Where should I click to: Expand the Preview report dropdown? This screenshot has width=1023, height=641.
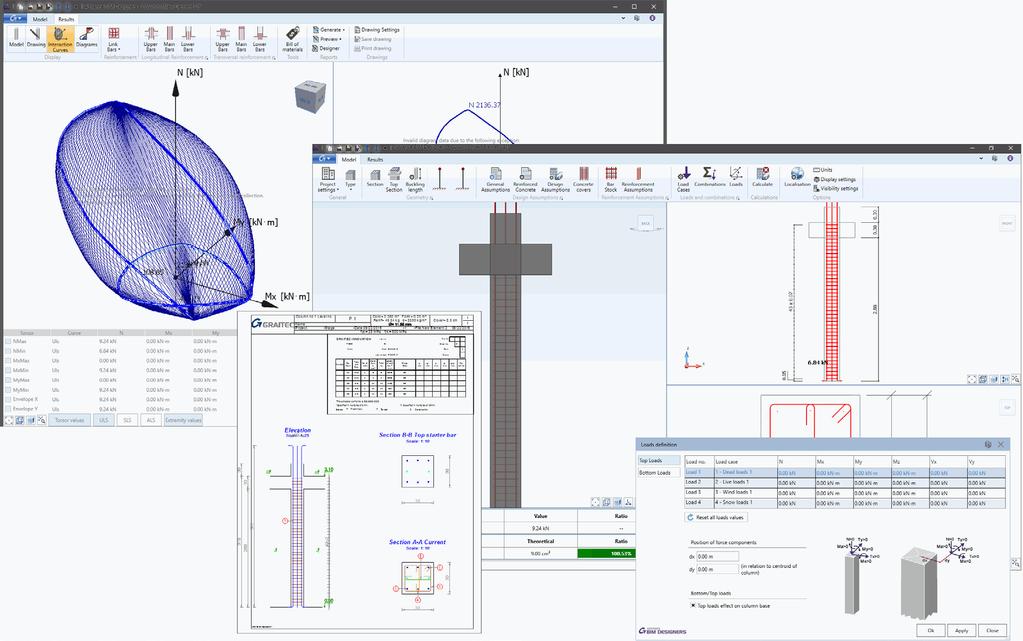(327, 39)
